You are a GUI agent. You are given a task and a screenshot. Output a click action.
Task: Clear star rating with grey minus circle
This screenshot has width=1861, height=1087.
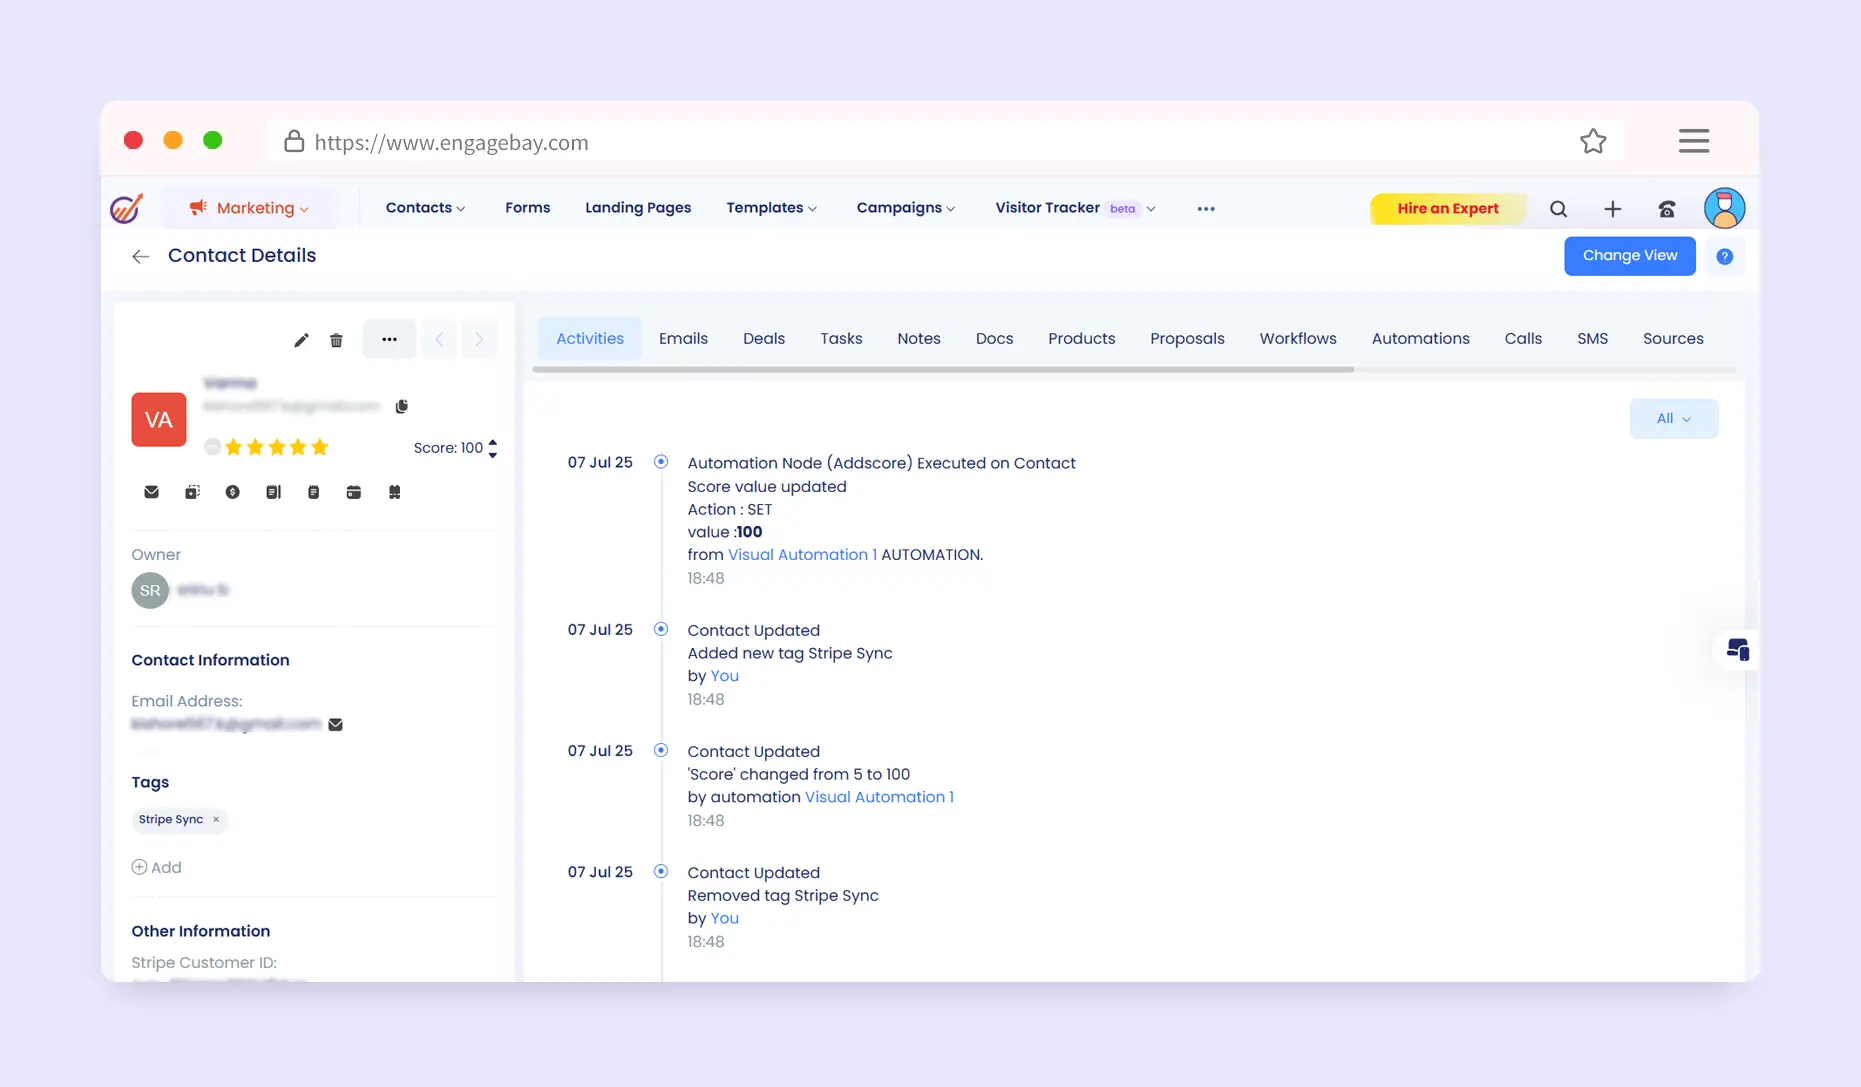(212, 447)
